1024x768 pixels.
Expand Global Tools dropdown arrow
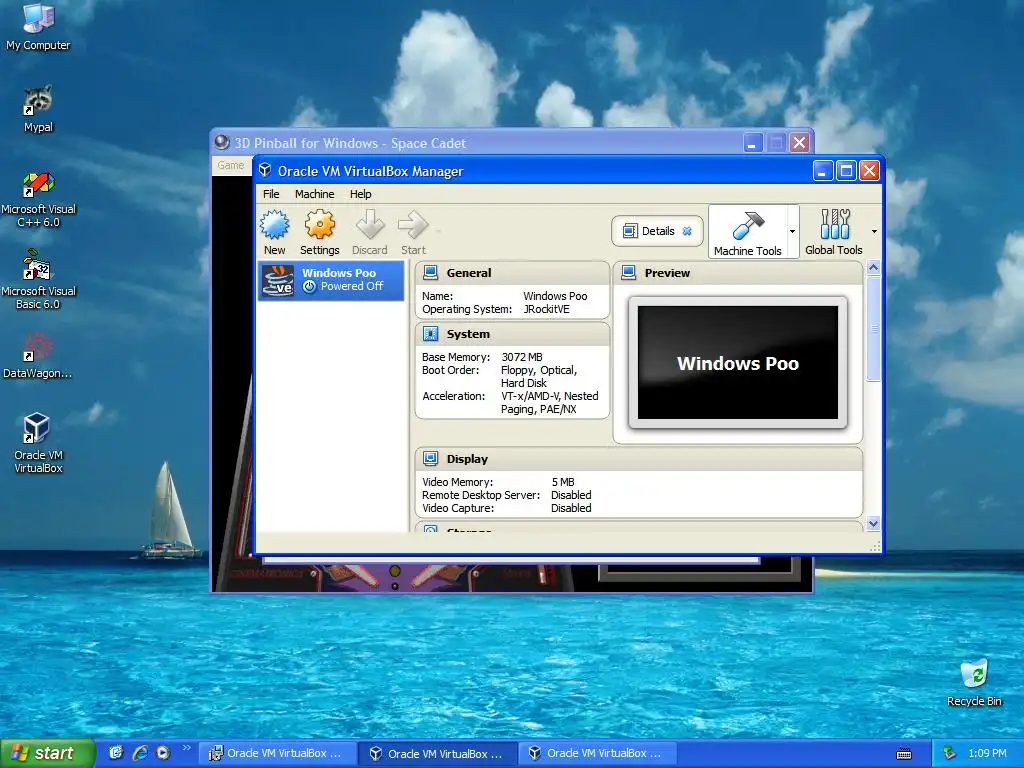click(874, 231)
